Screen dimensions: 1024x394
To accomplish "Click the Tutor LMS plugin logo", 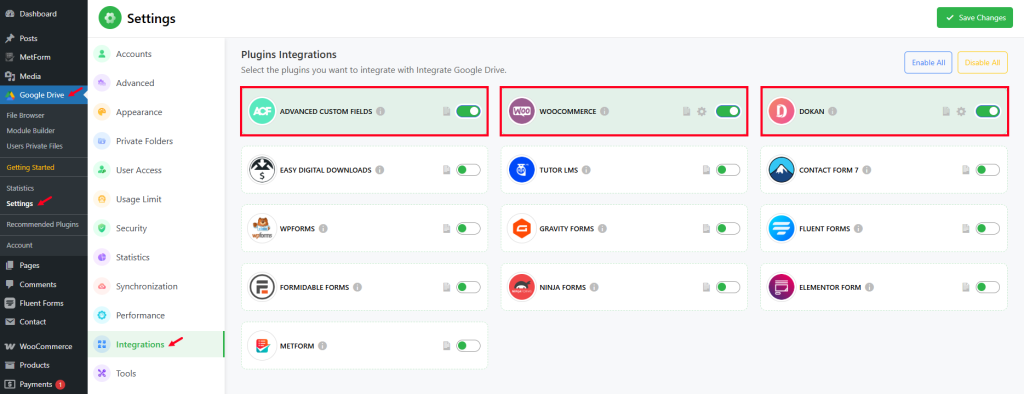I will [522, 170].
